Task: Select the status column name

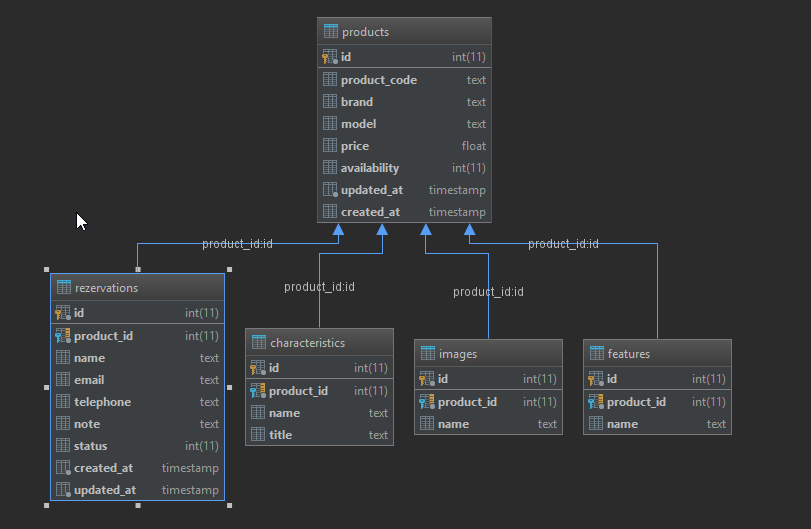Action: tap(91, 446)
